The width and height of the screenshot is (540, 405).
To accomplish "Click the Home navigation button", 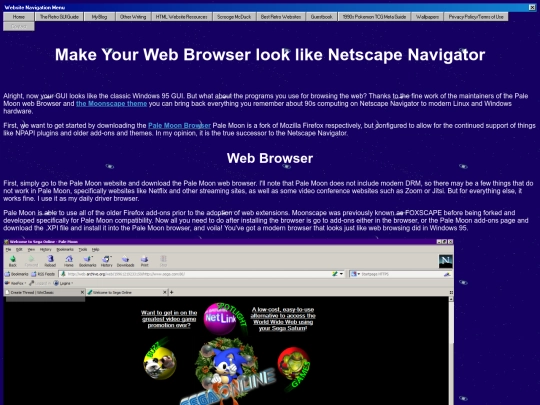I will tap(19, 17).
